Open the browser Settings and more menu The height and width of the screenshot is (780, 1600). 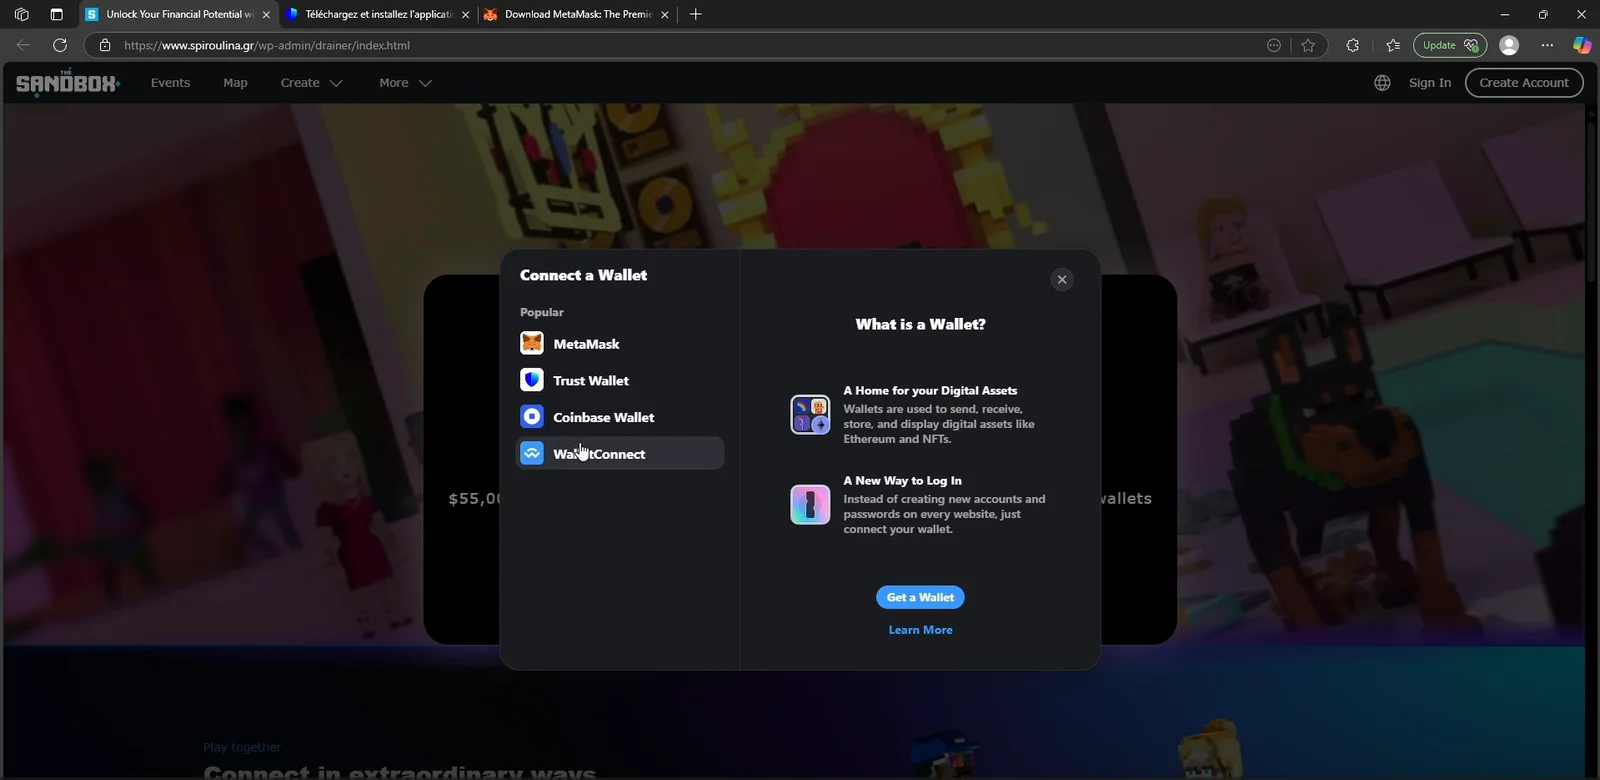coord(1547,45)
